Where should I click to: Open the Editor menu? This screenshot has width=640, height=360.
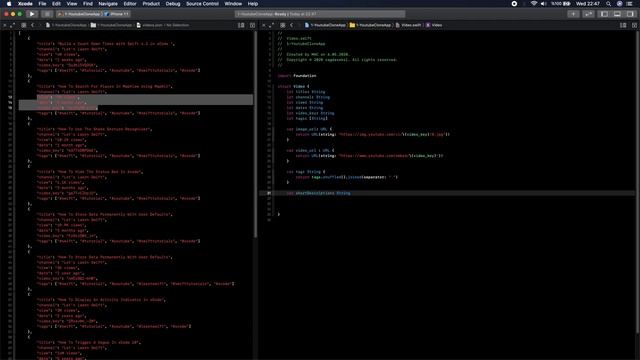pyautogui.click(x=130, y=4)
